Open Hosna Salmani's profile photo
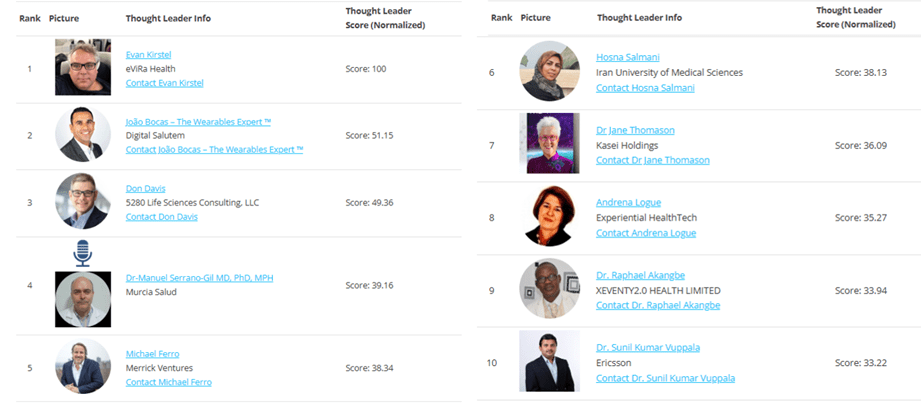The height and width of the screenshot is (407, 921). [x=550, y=71]
